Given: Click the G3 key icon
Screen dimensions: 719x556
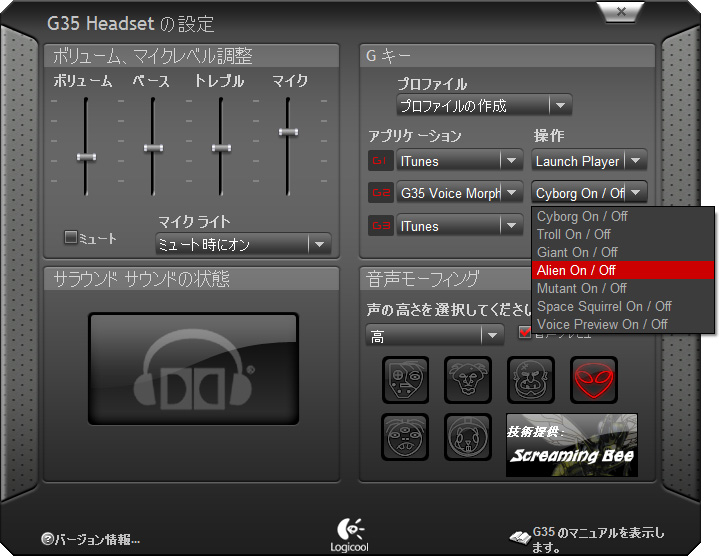Looking at the screenshot, I should click(x=381, y=226).
